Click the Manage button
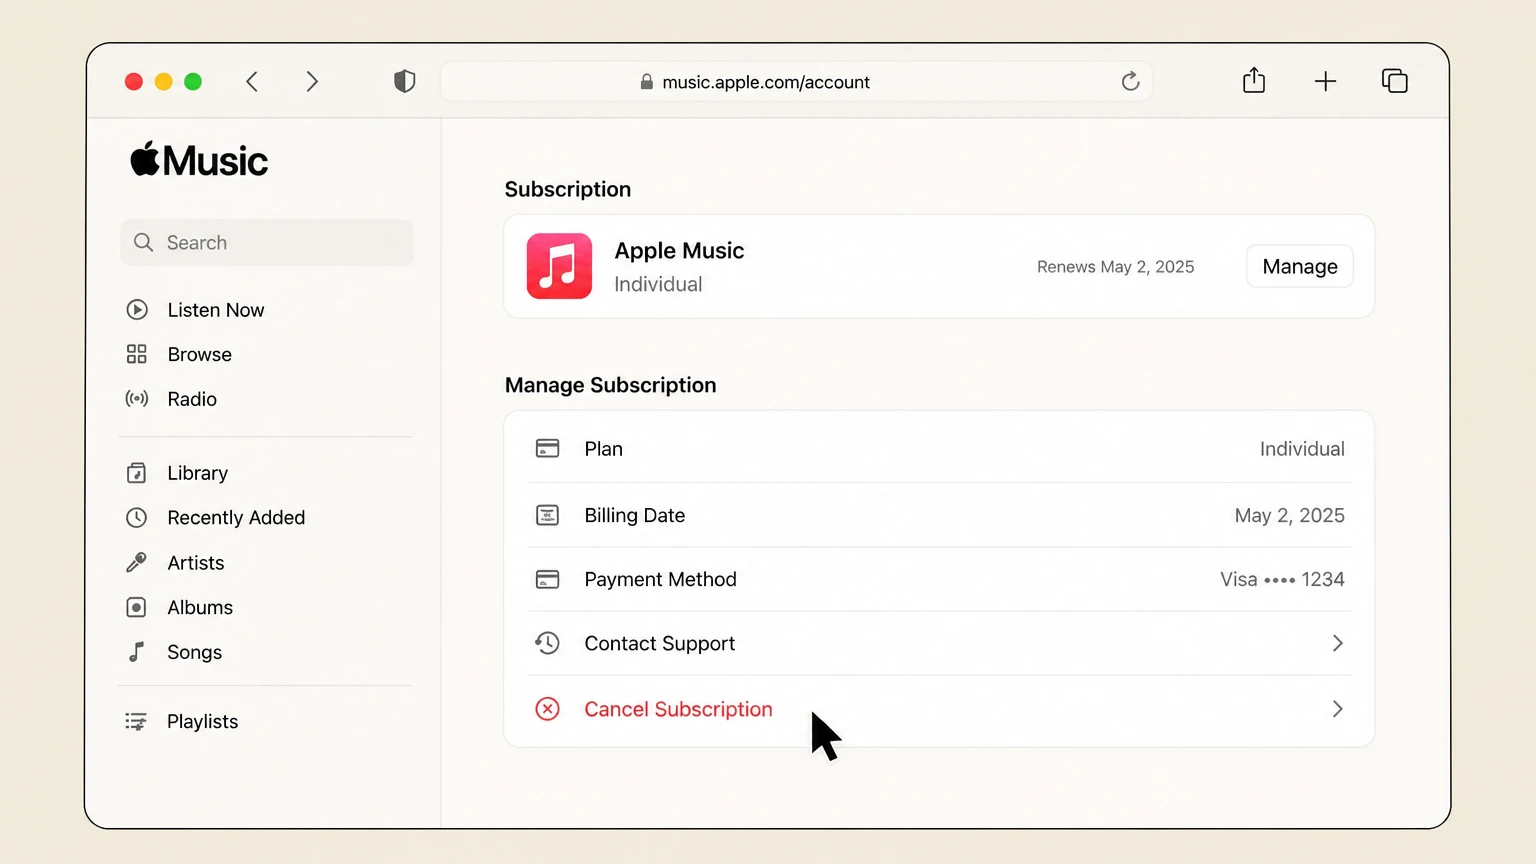Image resolution: width=1536 pixels, height=864 pixels. click(x=1299, y=266)
